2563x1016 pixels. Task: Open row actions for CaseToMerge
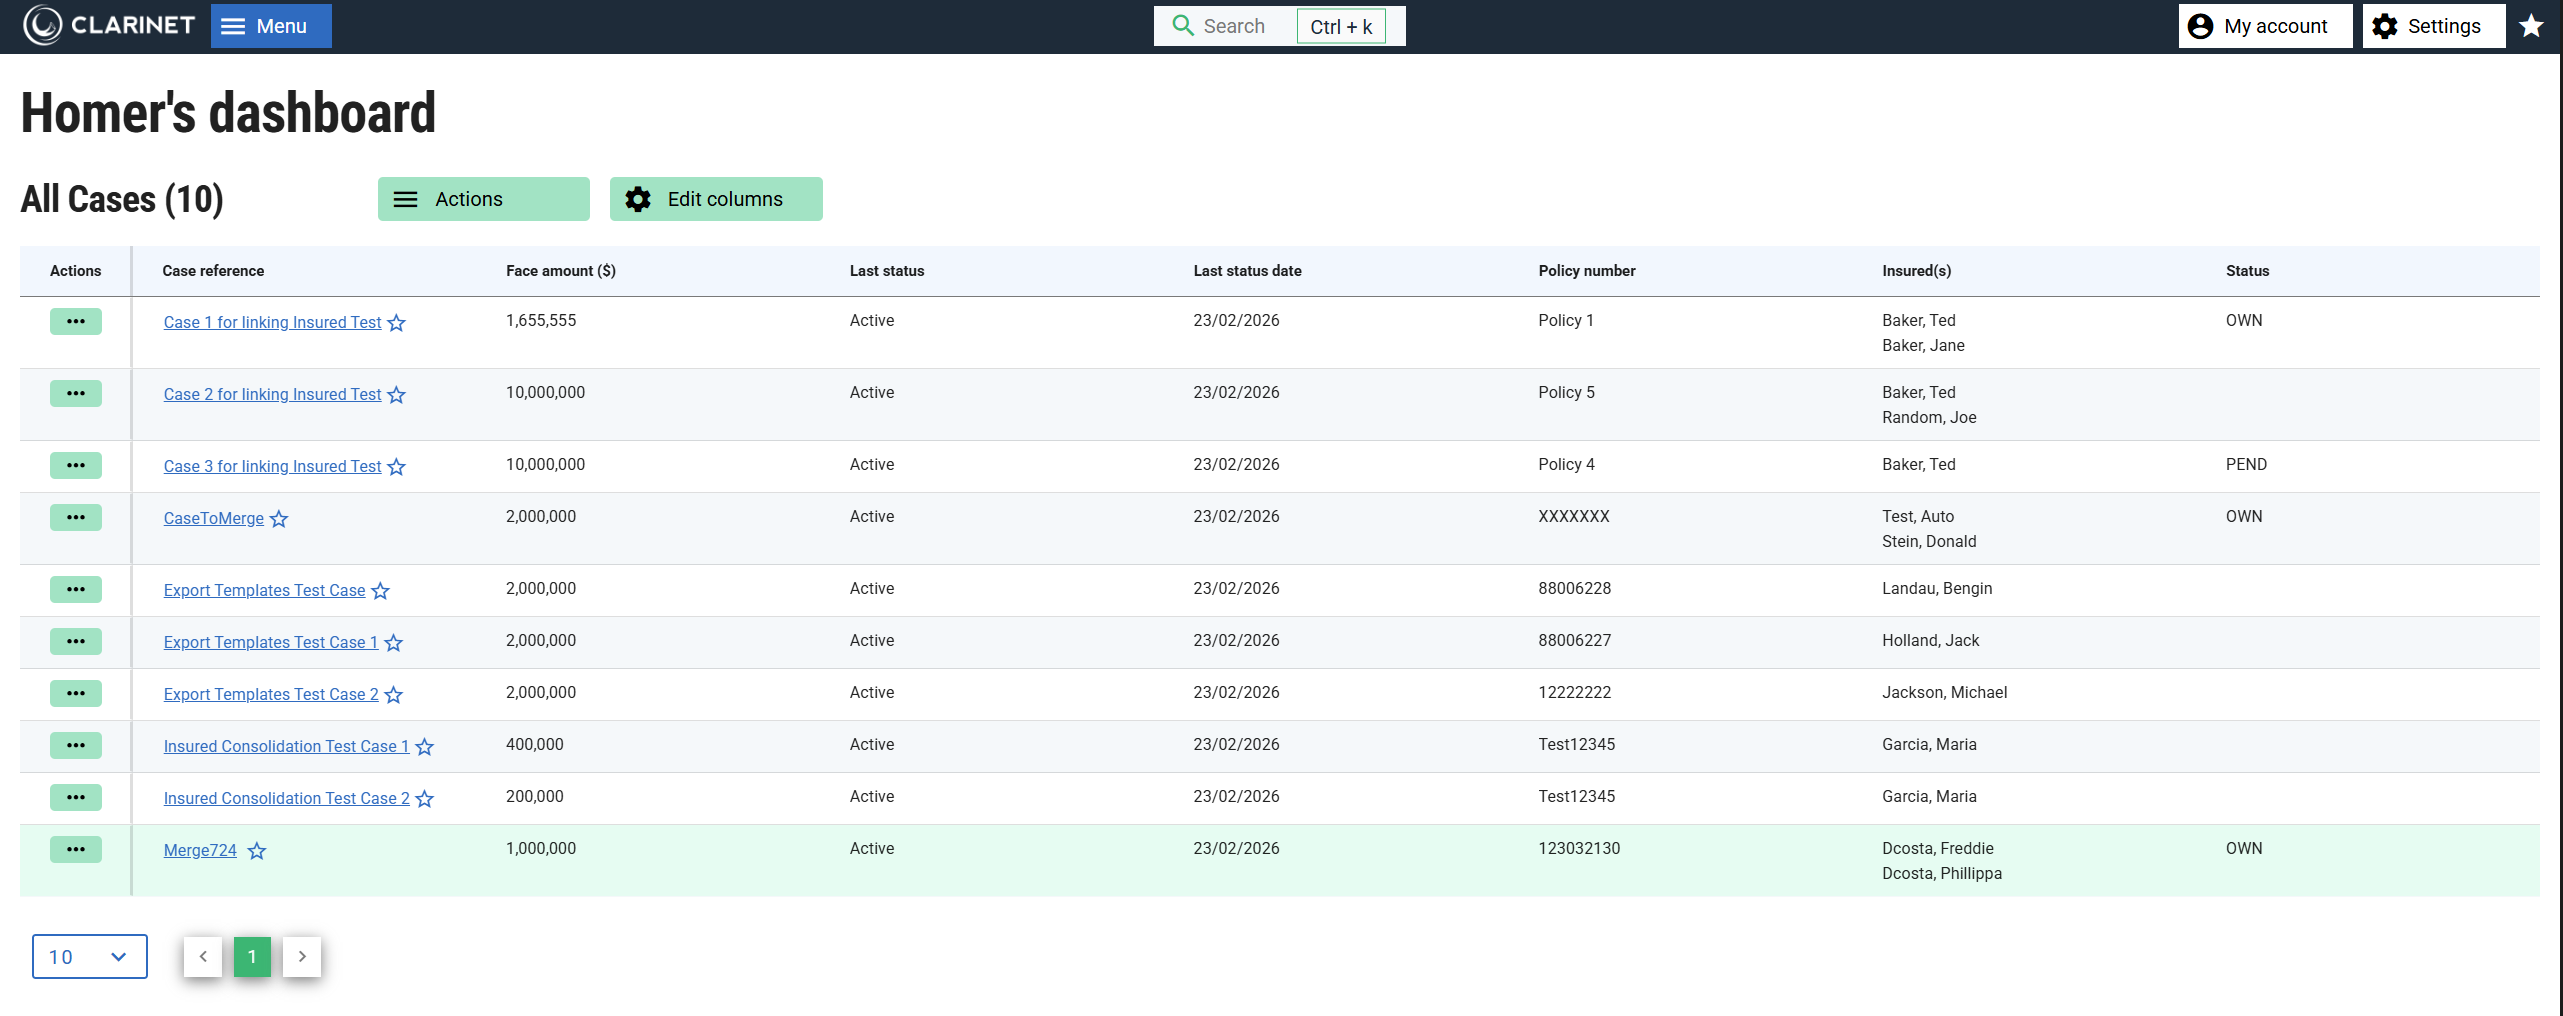click(76, 517)
